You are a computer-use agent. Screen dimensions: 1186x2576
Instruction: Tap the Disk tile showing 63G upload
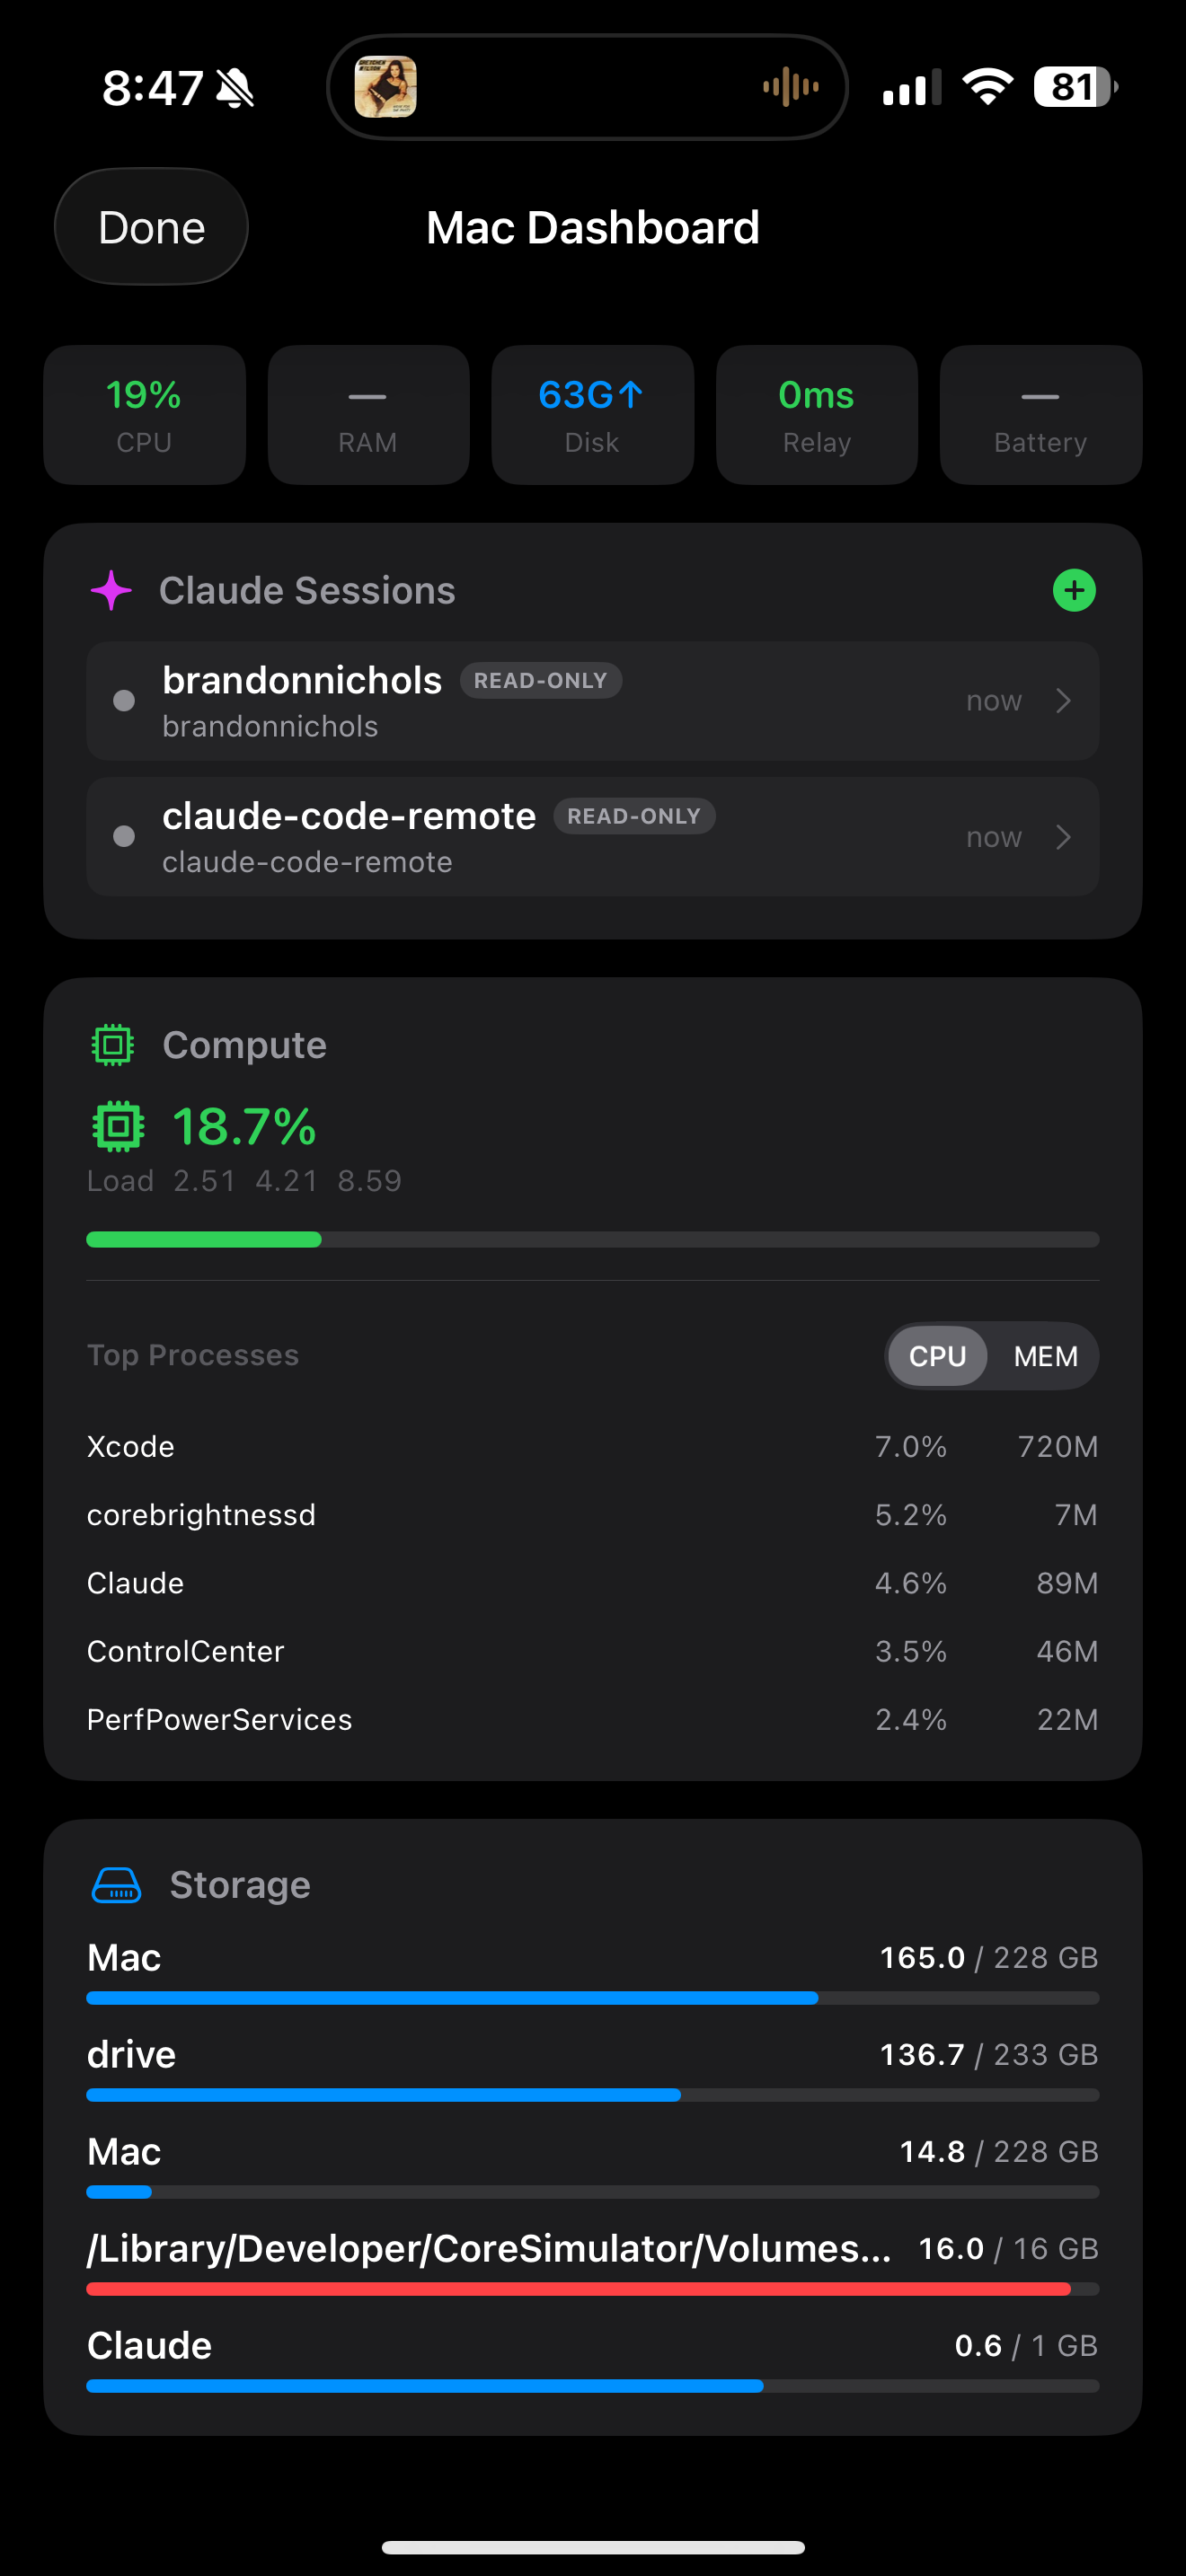pyautogui.click(x=592, y=415)
